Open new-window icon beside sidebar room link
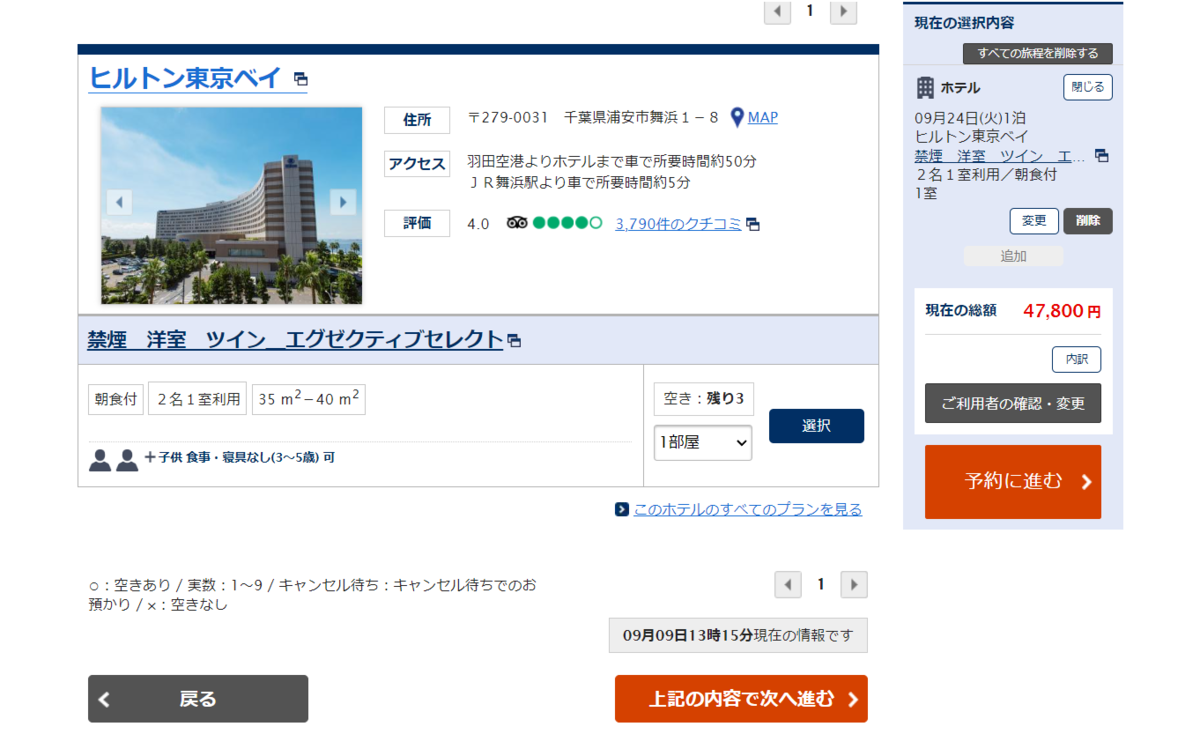 tap(1101, 156)
